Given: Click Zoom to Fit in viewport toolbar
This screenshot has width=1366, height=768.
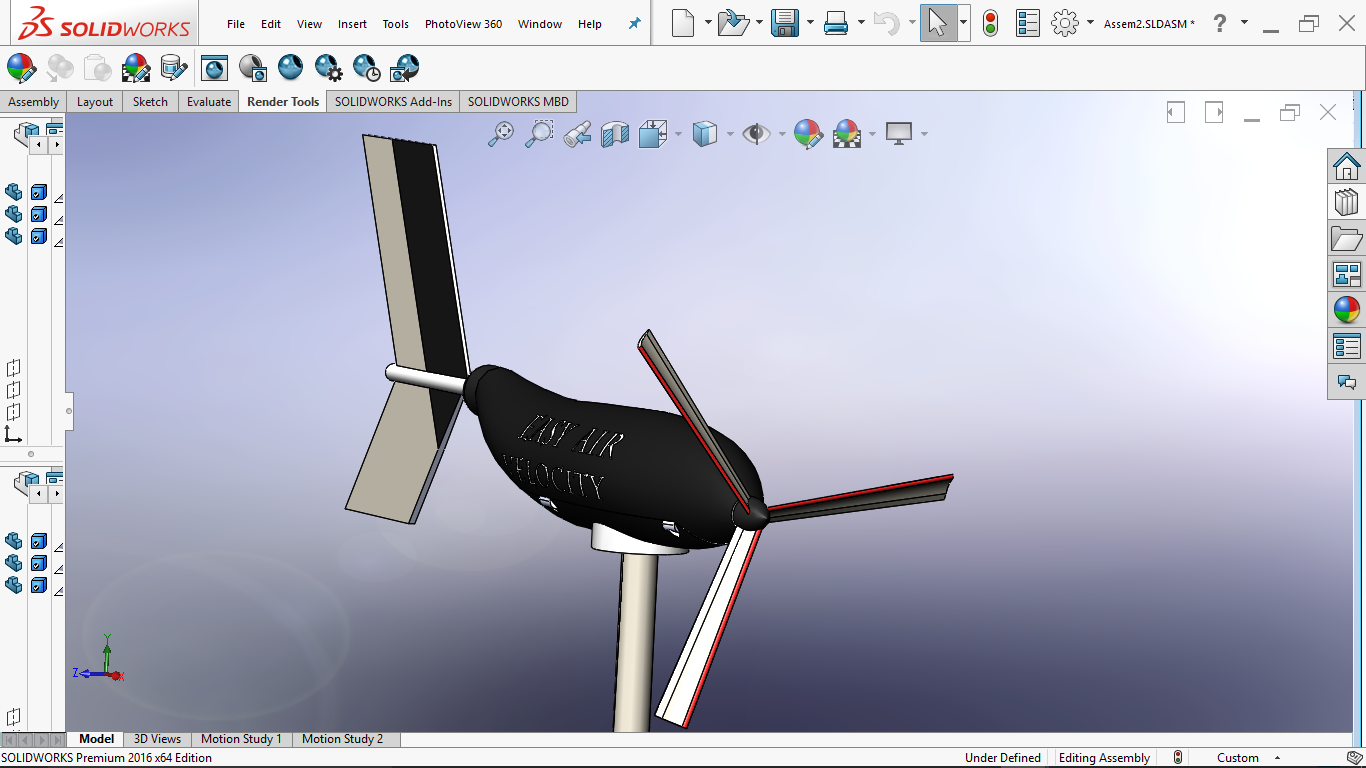Looking at the screenshot, I should pyautogui.click(x=500, y=133).
